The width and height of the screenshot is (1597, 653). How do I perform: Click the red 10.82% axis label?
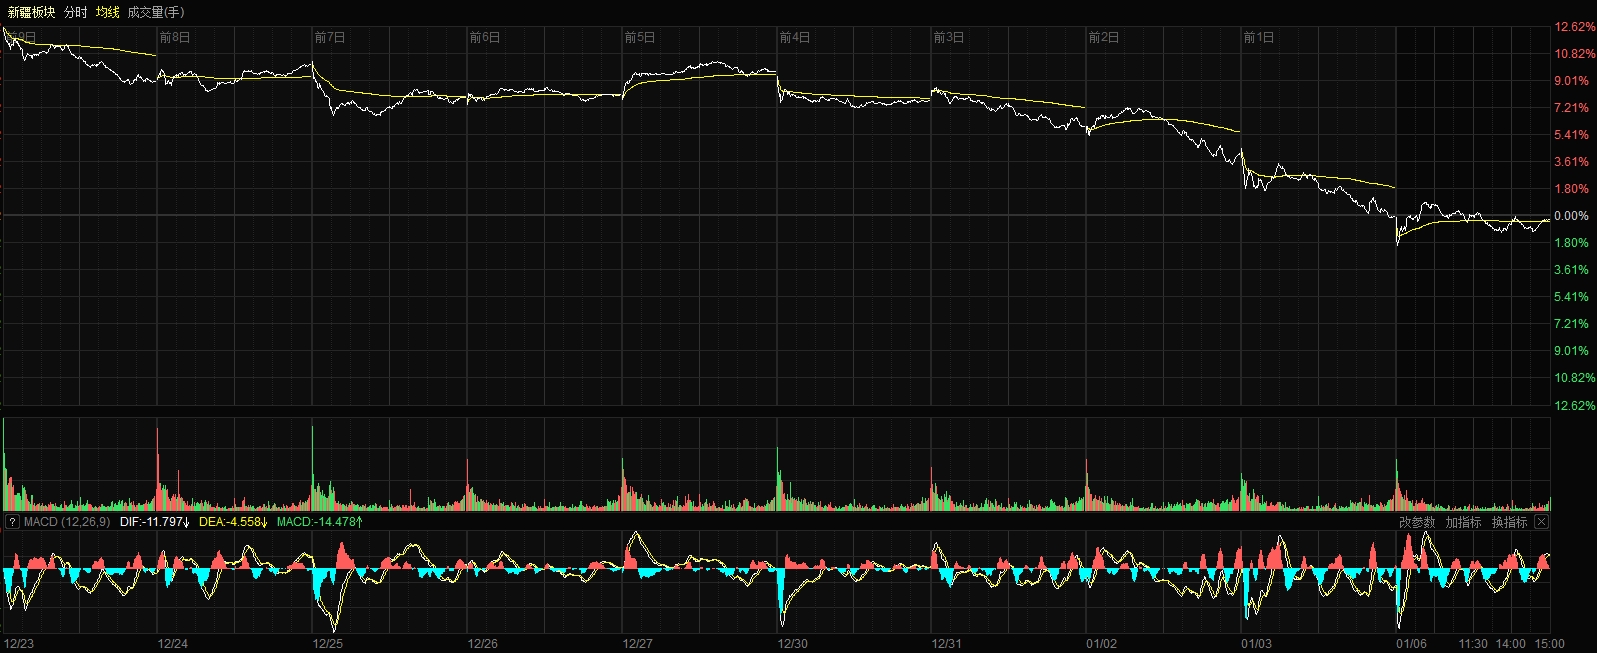[x=1574, y=53]
